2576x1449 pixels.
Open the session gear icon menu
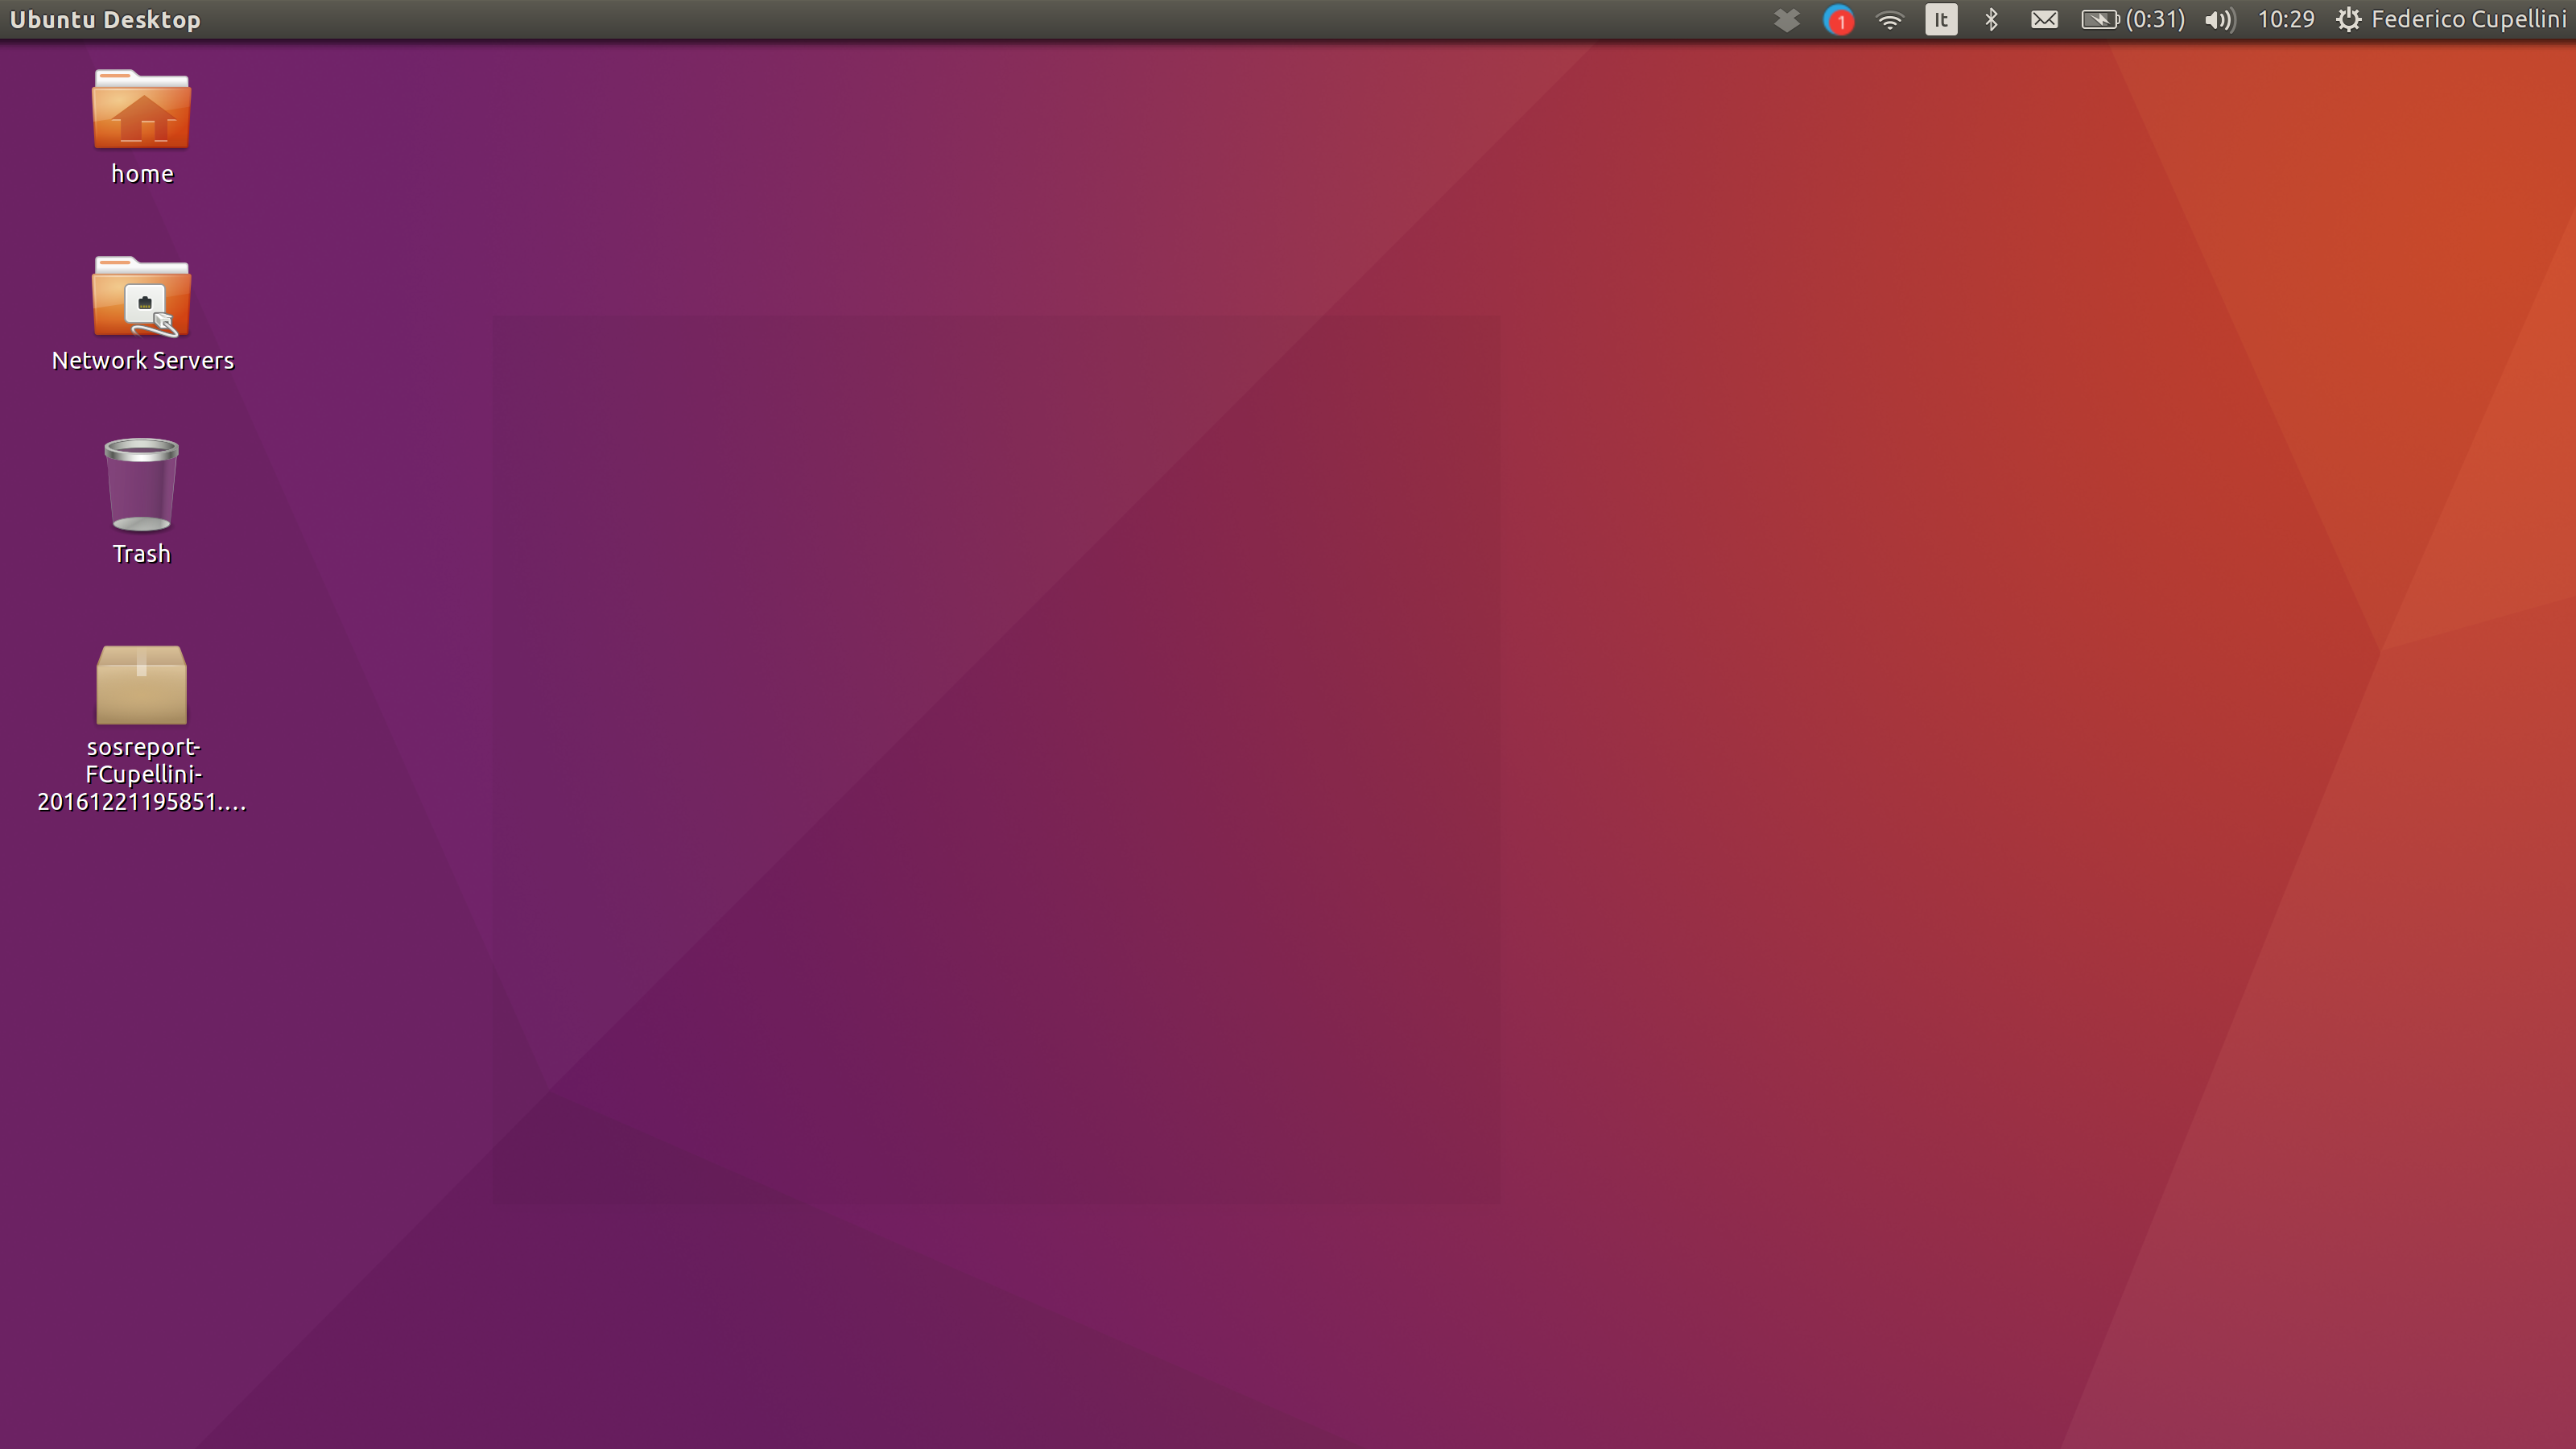click(2348, 20)
